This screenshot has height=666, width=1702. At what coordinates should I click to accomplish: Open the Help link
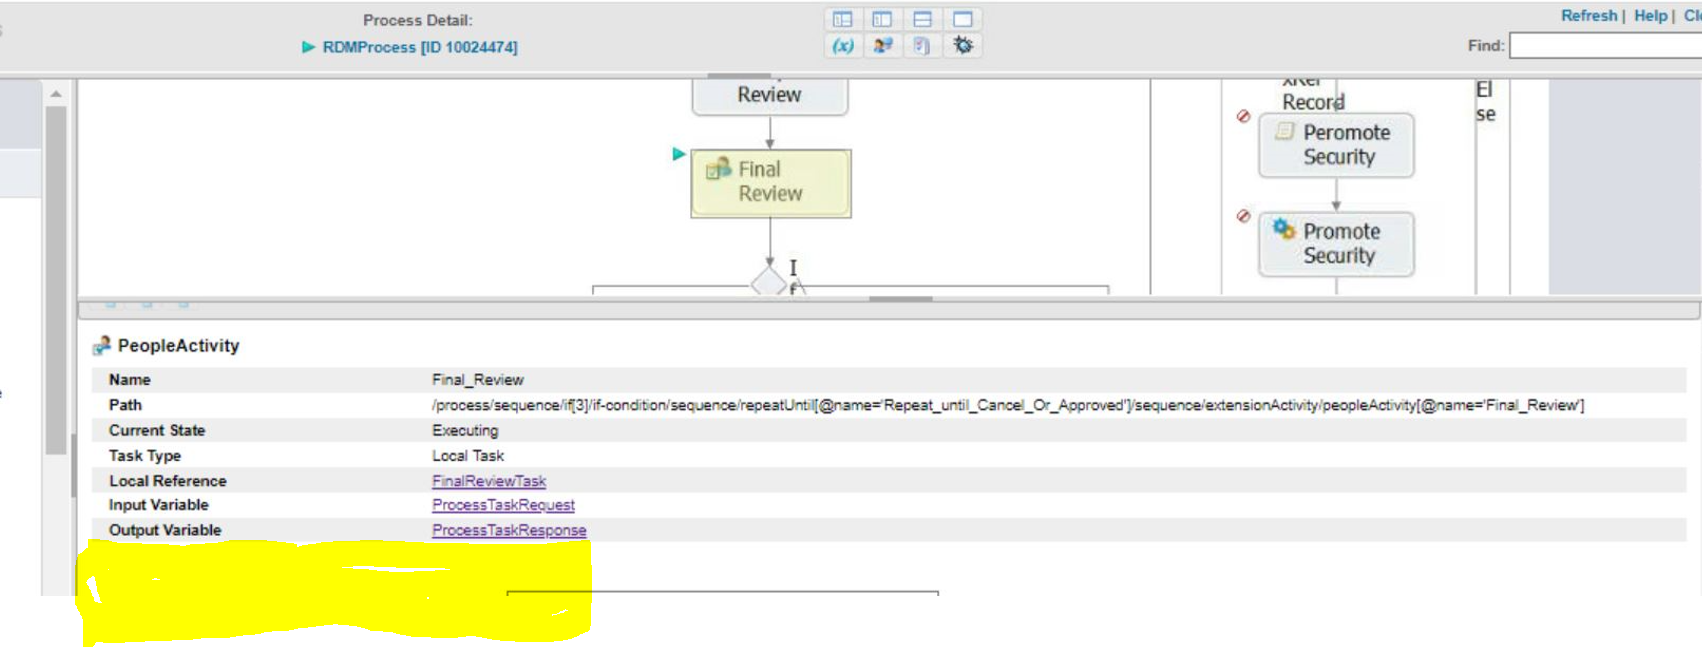[1651, 16]
